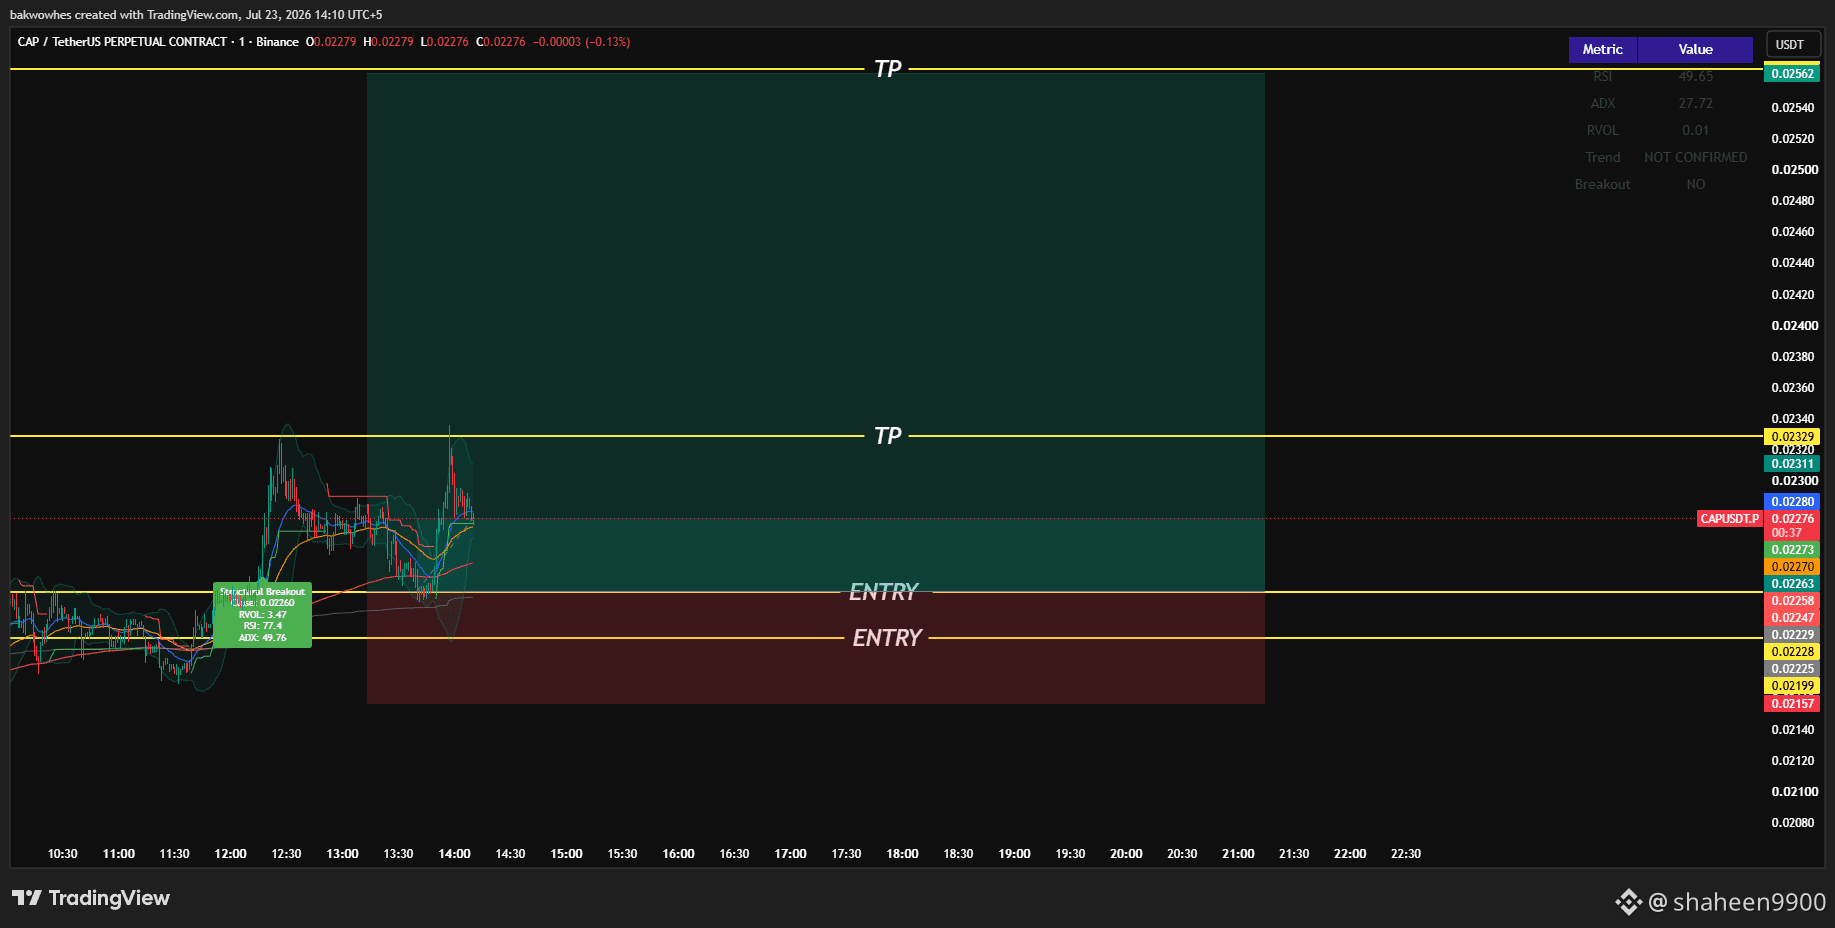1835x928 pixels.
Task: Click the green 0.02562 price axis label
Action: coord(1792,74)
